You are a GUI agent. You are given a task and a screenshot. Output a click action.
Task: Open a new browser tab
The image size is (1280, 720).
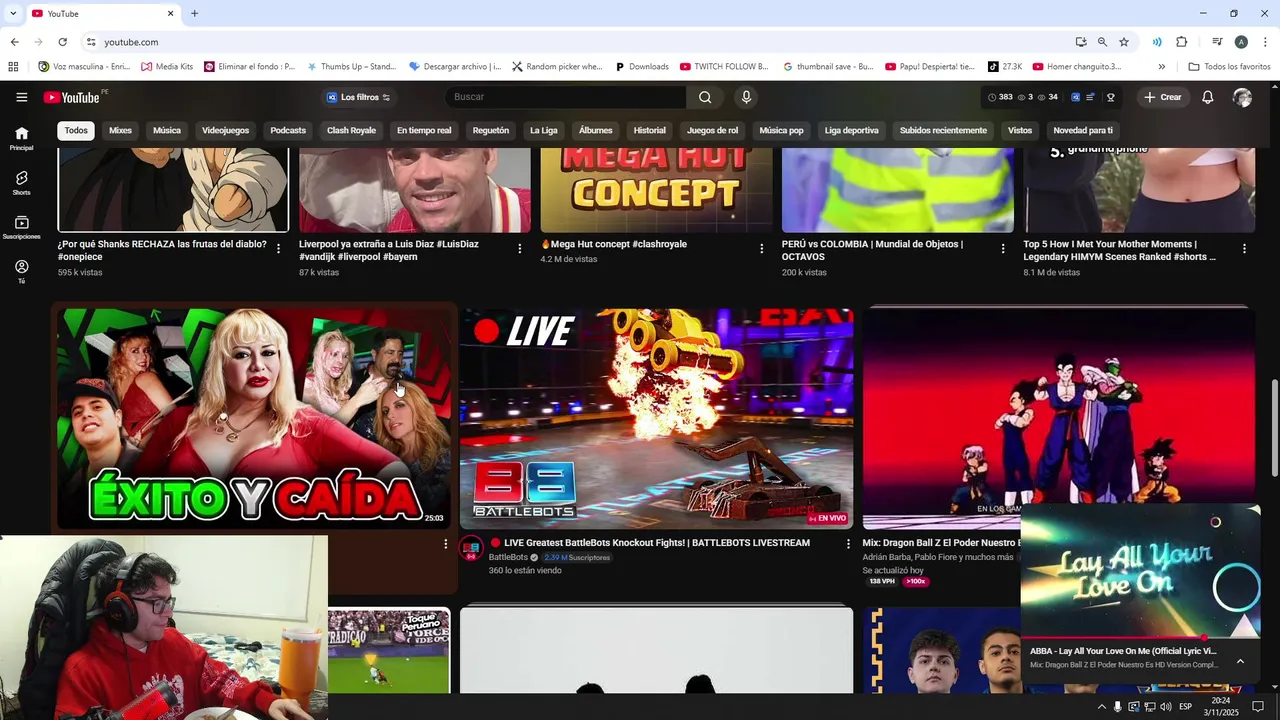pyautogui.click(x=194, y=13)
